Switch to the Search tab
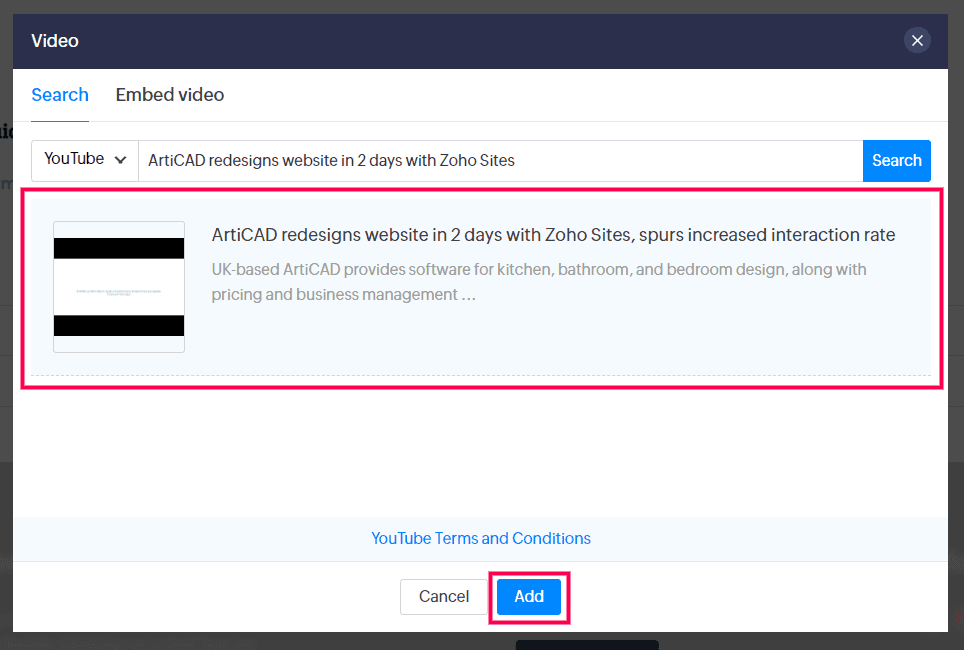 (60, 95)
